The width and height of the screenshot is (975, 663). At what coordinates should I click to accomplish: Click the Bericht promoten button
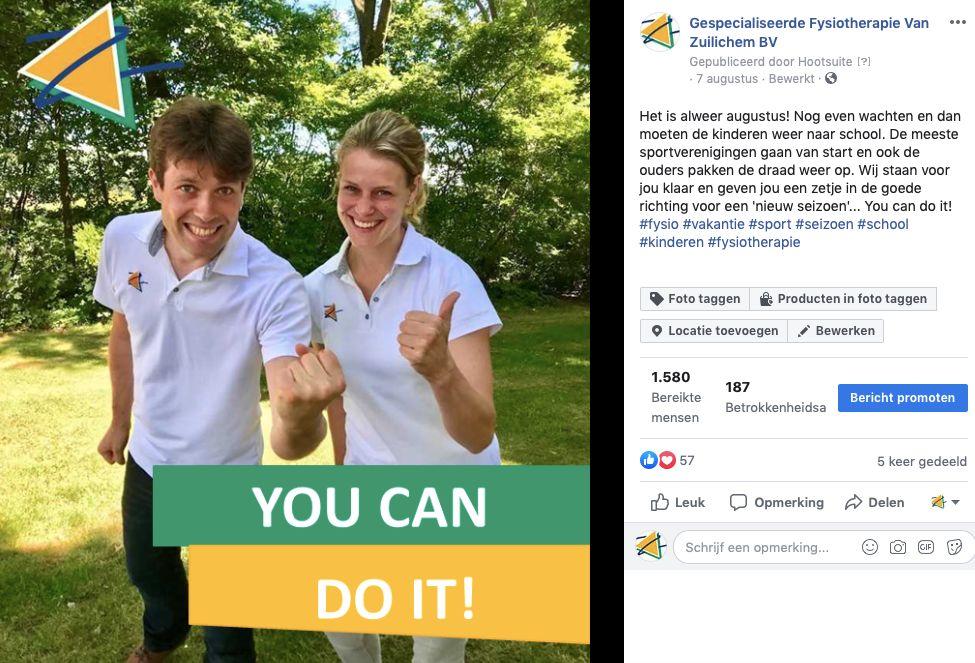[x=902, y=397]
